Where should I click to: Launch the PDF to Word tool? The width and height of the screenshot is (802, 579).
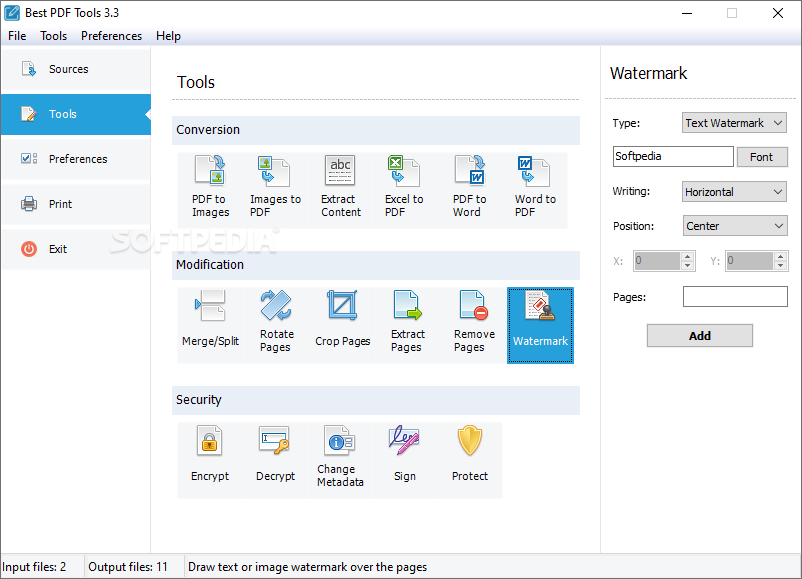pyautogui.click(x=470, y=190)
